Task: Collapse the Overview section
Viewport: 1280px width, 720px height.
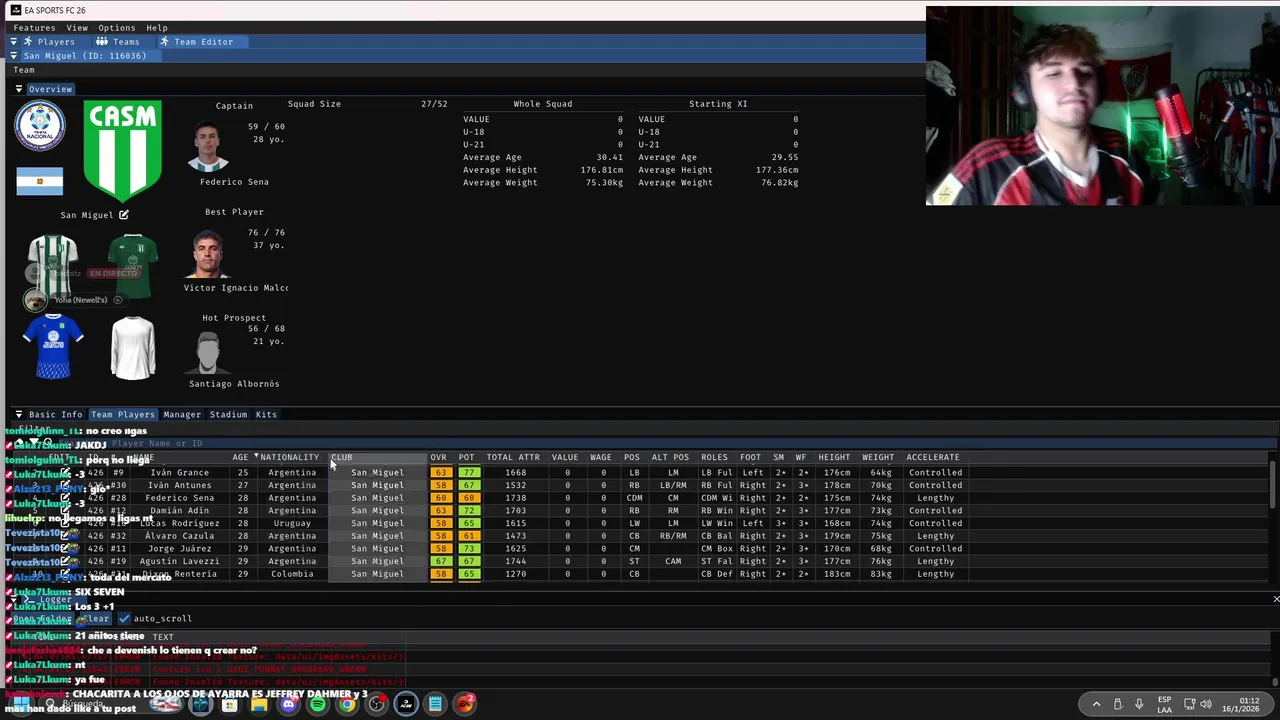Action: coord(19,89)
